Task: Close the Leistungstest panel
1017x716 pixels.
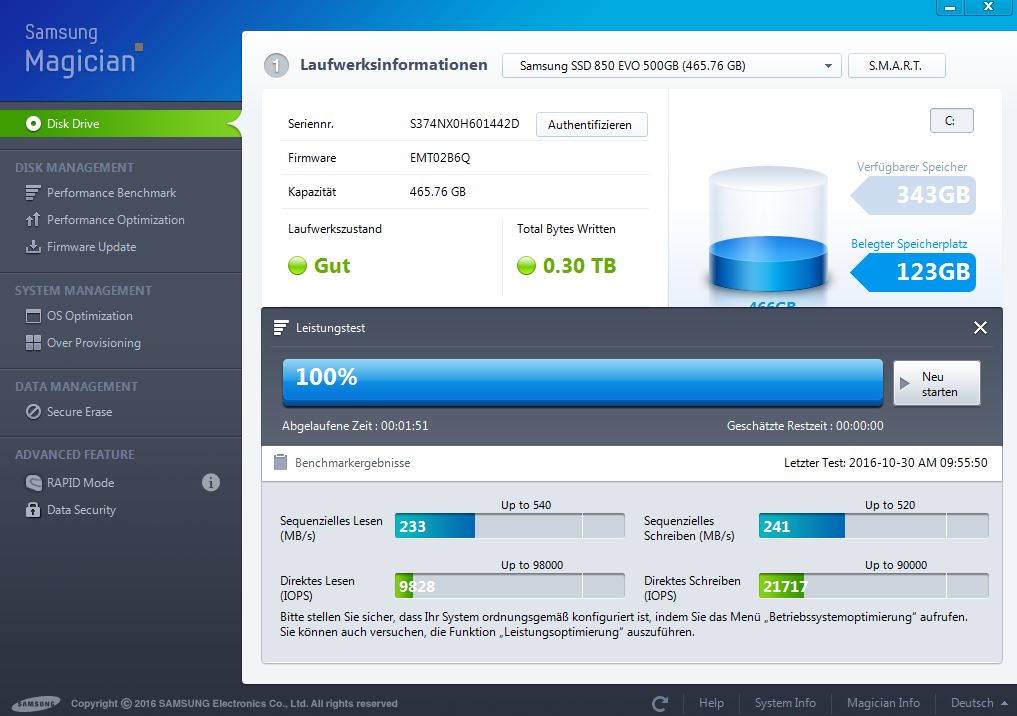Action: (980, 328)
